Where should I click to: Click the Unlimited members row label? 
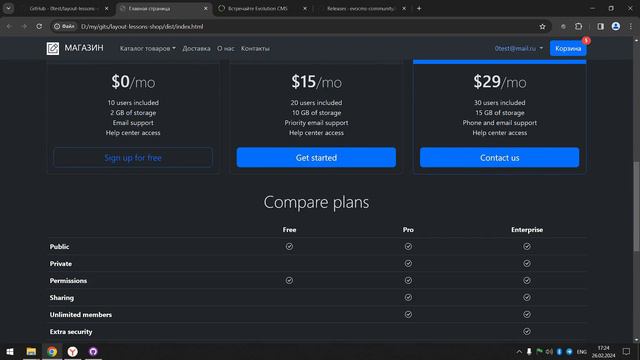point(81,314)
